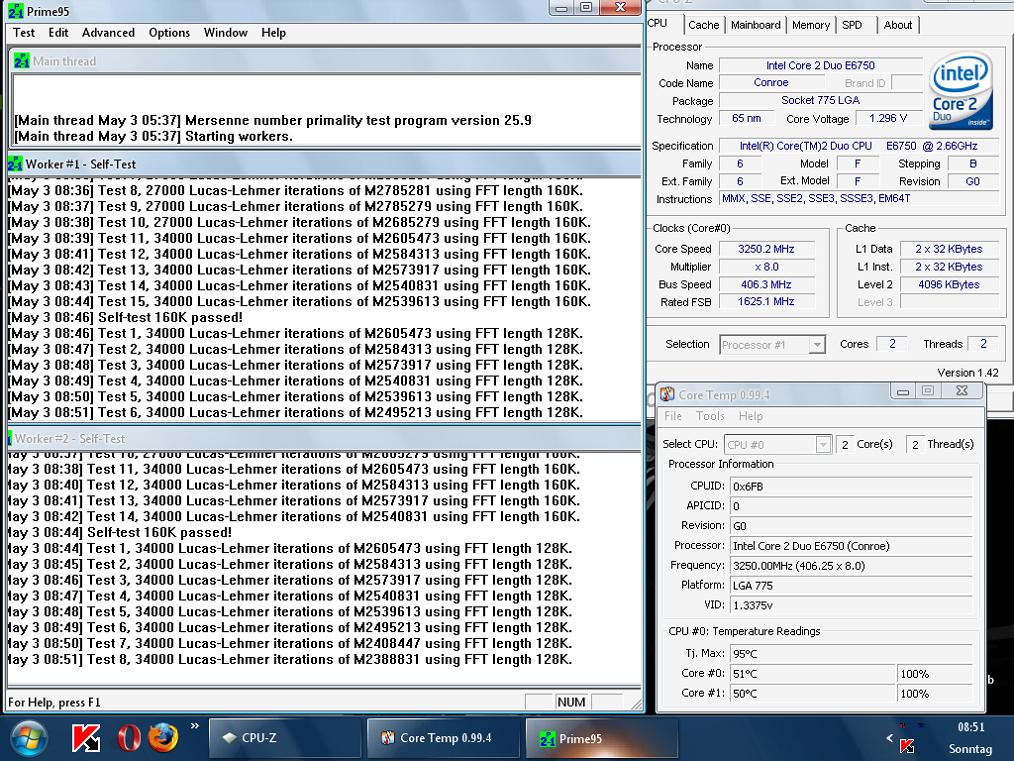Click the Level 2 cache value 4096 KBytes

tap(948, 284)
